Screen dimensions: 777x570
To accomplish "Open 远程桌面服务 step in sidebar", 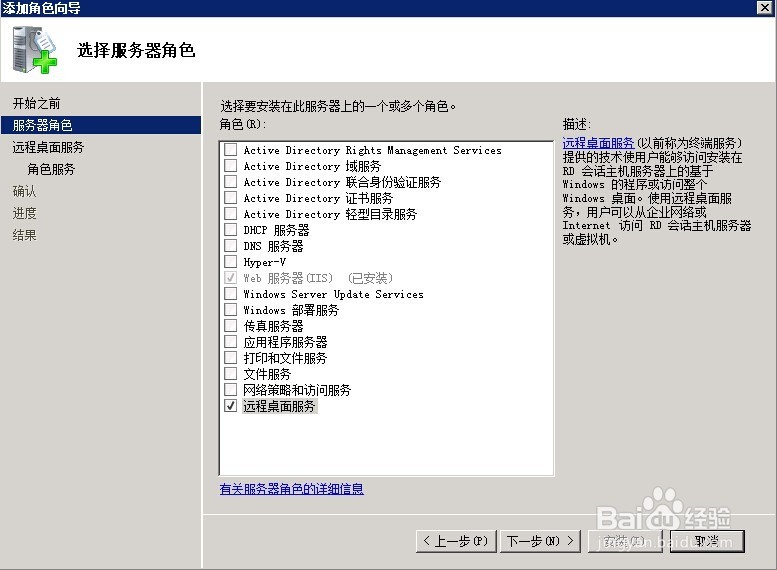I will [x=48, y=147].
